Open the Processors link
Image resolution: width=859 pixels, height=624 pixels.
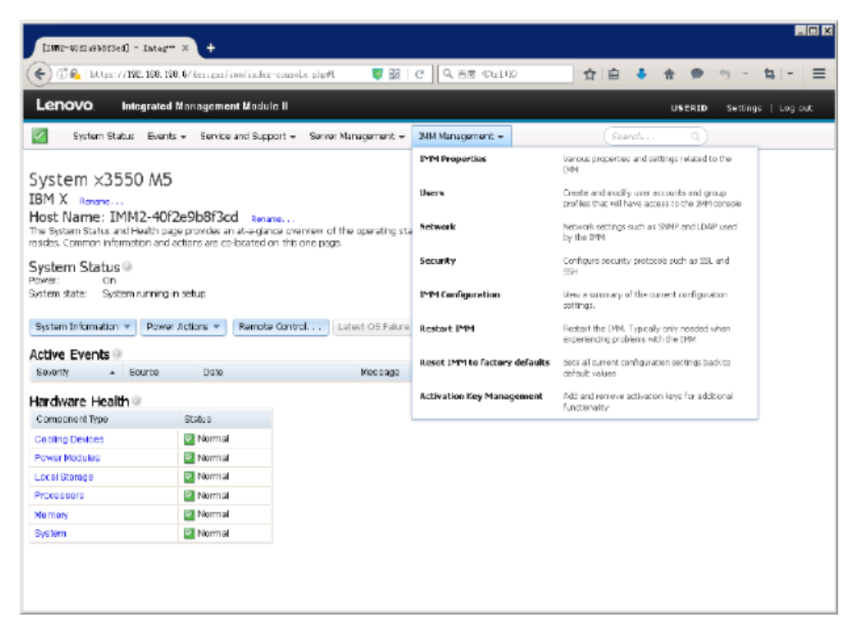[59, 496]
